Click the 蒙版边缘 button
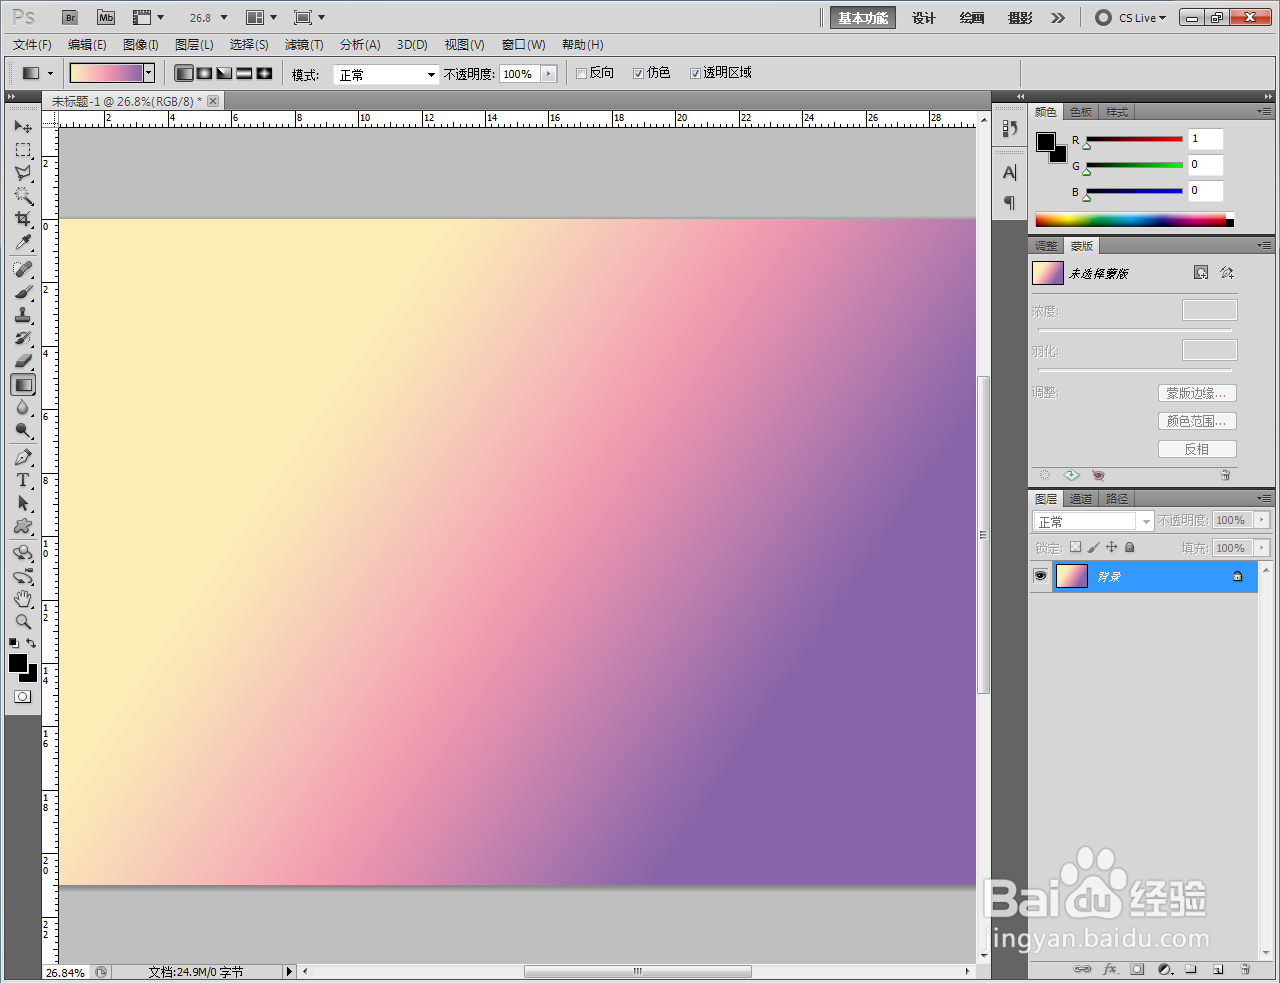This screenshot has height=983, width=1280. click(1197, 393)
